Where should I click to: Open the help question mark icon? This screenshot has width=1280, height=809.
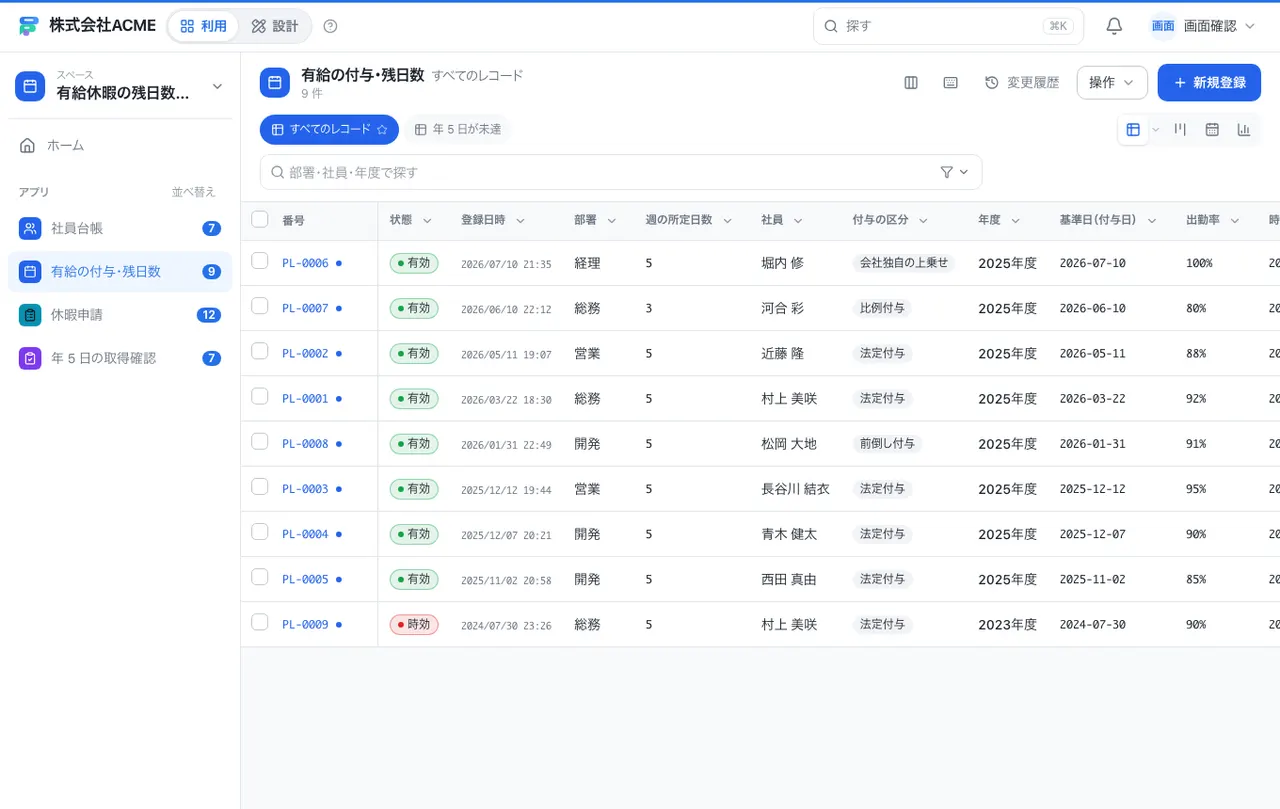coord(331,26)
